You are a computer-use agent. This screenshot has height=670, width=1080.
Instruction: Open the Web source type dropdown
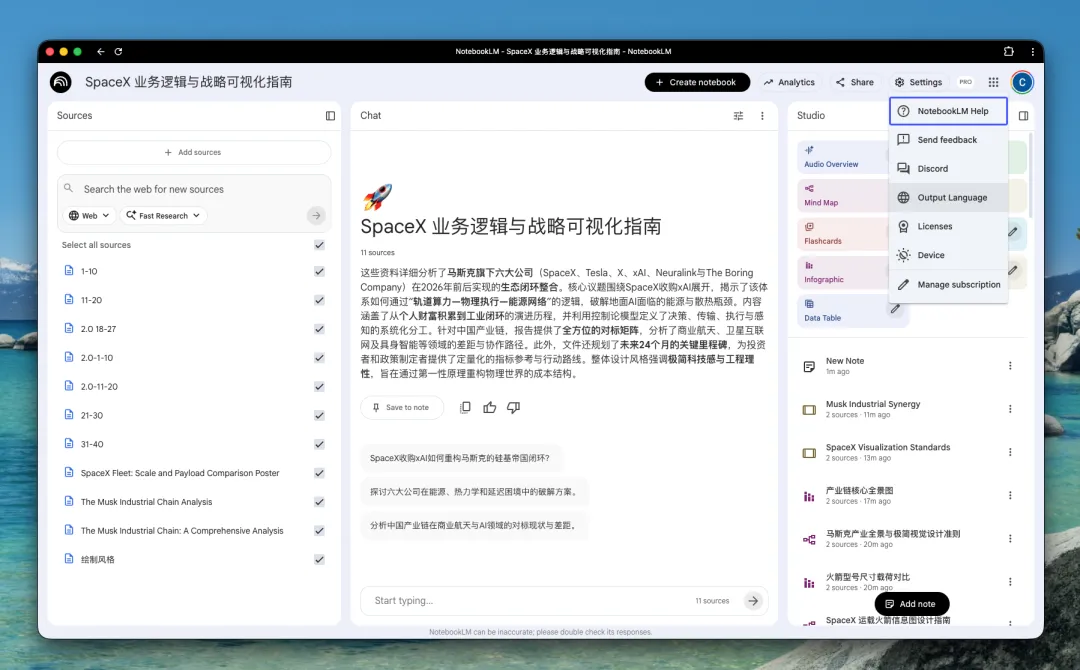pyautogui.click(x=89, y=216)
